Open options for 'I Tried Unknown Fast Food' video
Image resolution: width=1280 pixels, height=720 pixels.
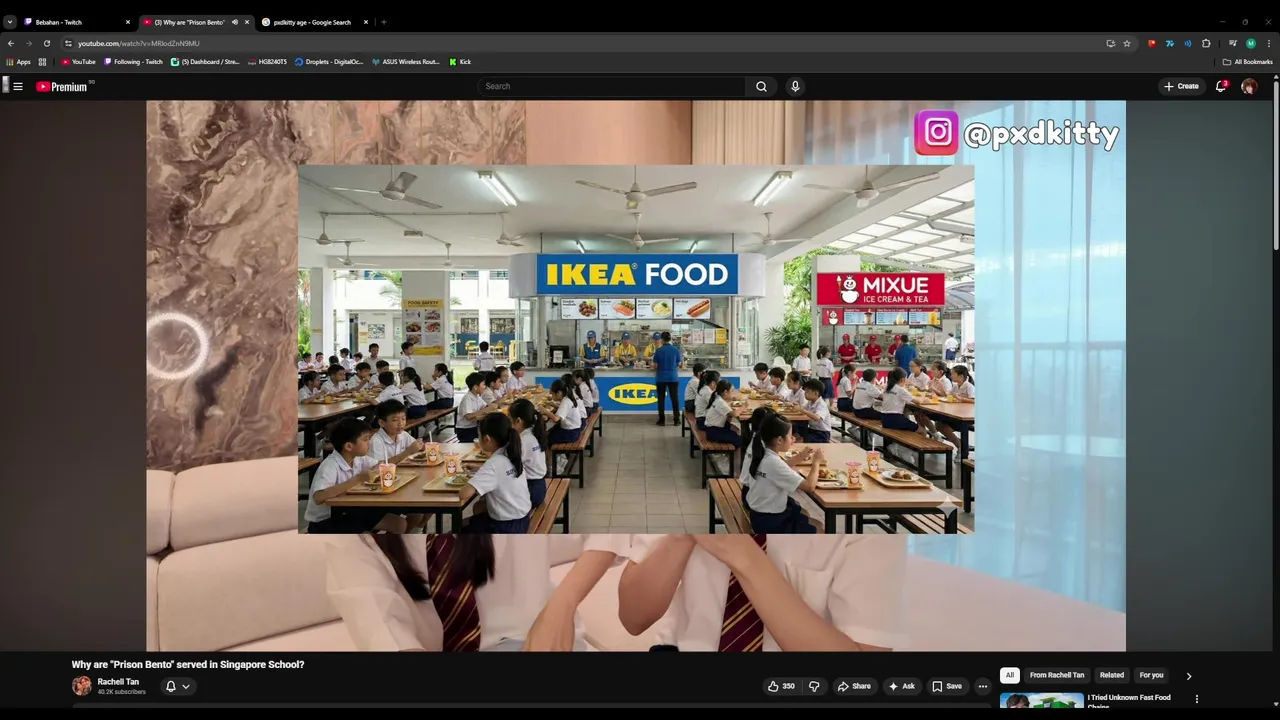click(1196, 699)
